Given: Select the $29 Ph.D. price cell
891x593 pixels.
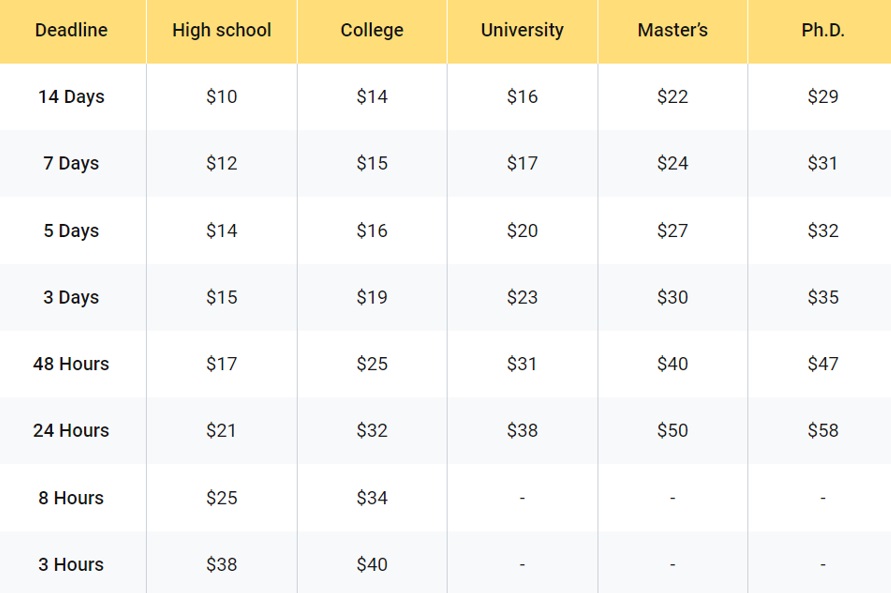Looking at the screenshot, I should [x=822, y=97].
